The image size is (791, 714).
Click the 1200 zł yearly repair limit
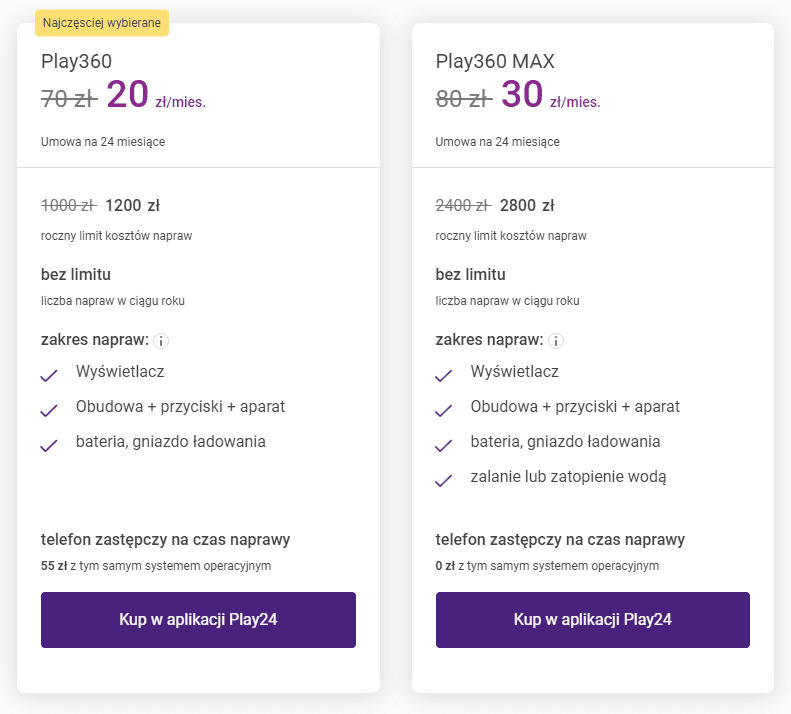(x=132, y=206)
